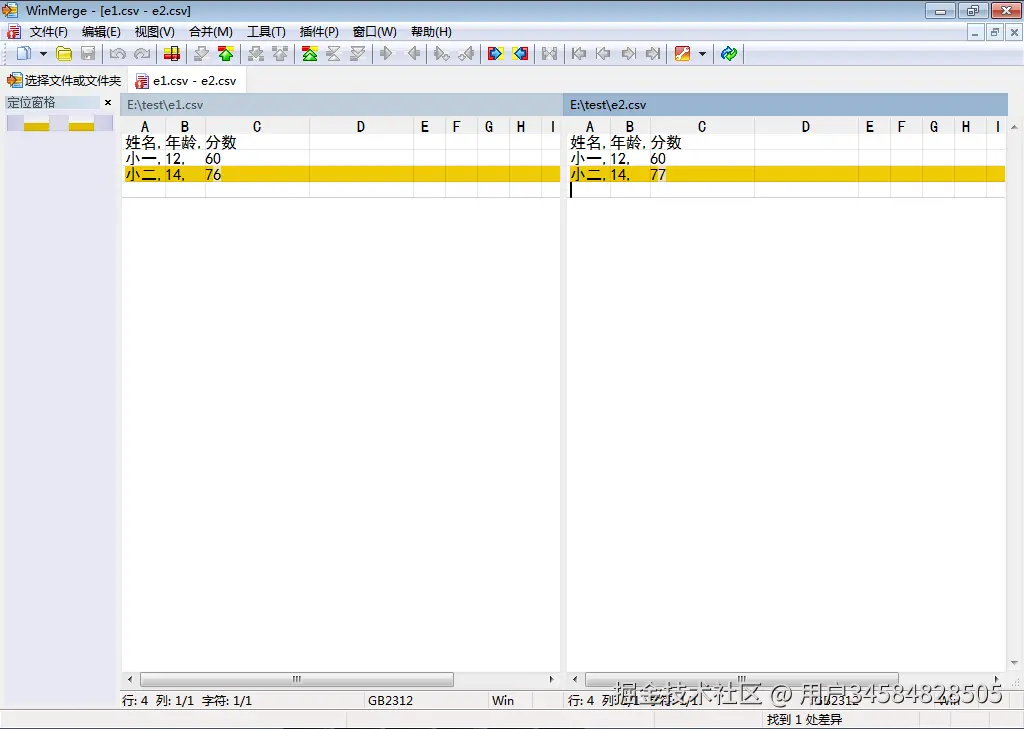Select the Open files folder icon
1024x729 pixels.
click(63, 53)
